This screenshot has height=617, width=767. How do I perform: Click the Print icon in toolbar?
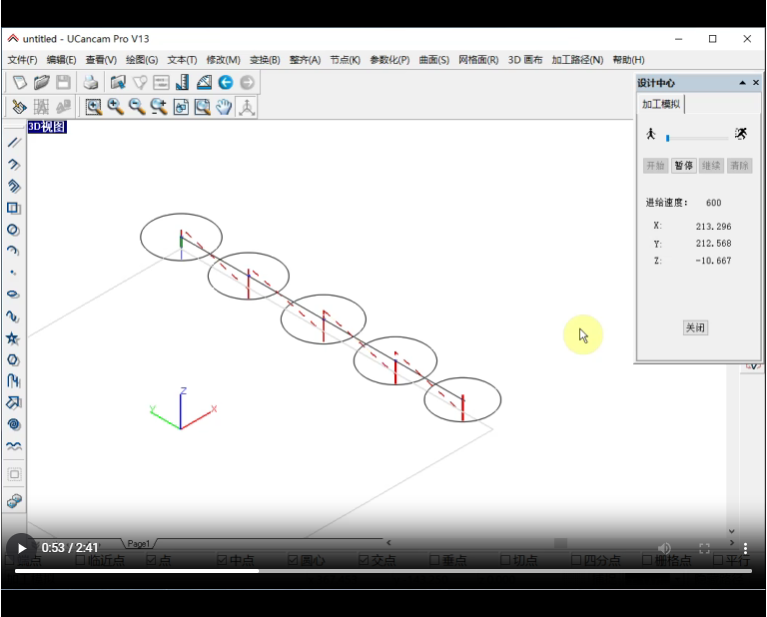[91, 82]
